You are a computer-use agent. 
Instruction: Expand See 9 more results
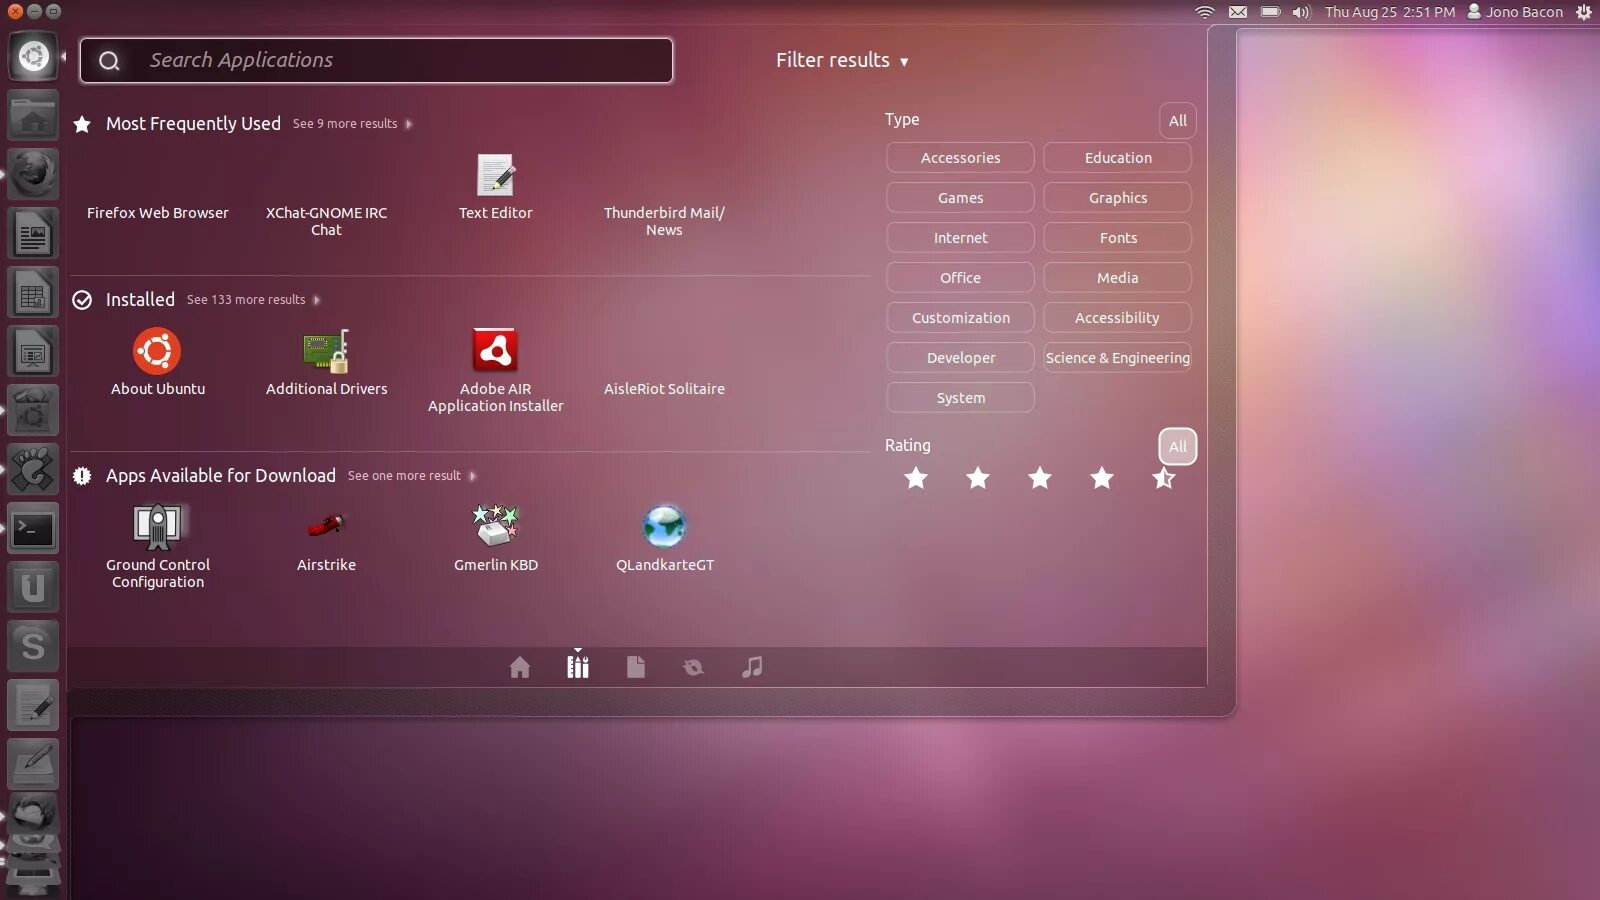click(352, 124)
